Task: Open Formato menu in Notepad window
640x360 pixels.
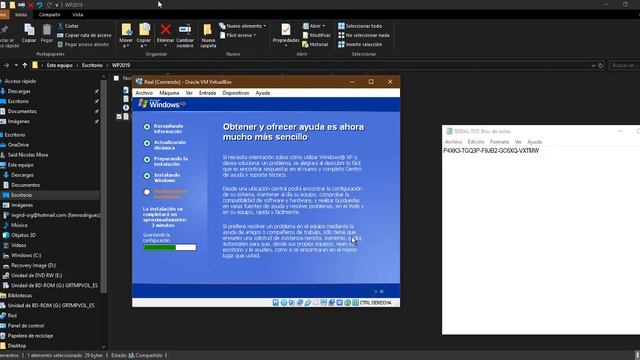Action: tap(499, 142)
